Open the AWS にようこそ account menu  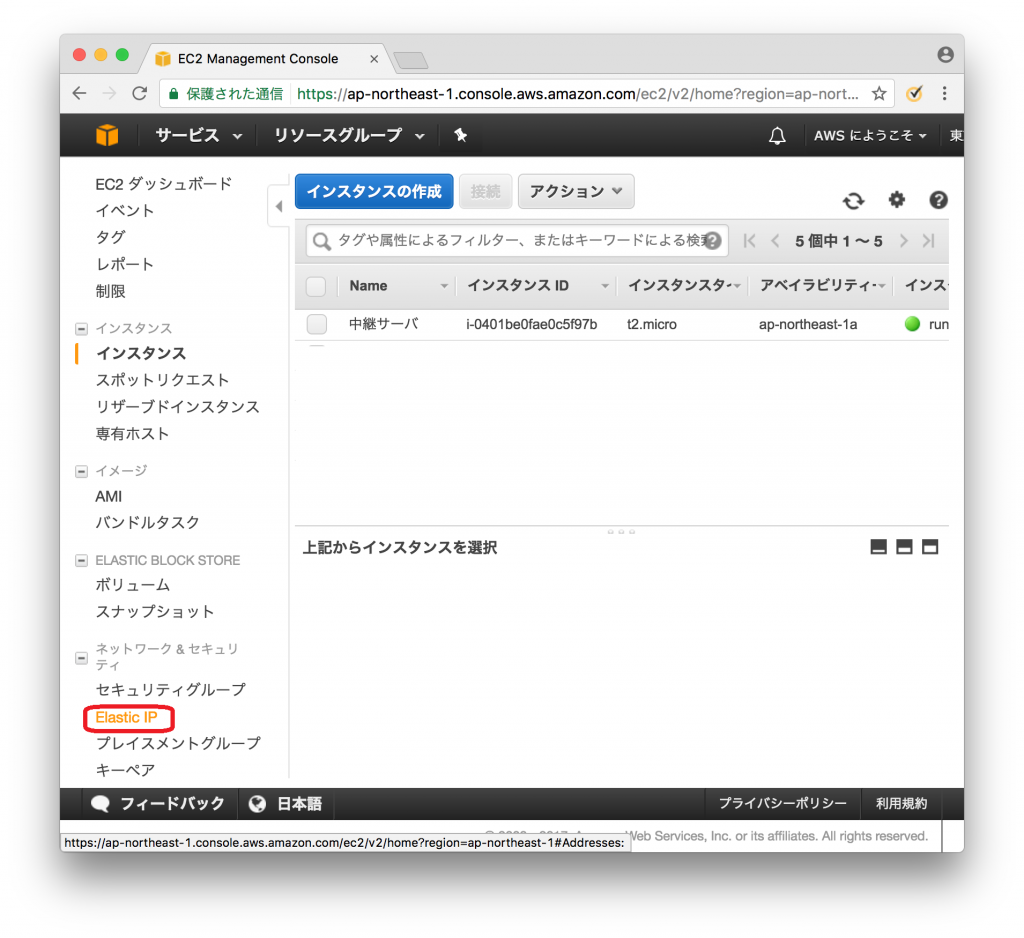click(870, 135)
